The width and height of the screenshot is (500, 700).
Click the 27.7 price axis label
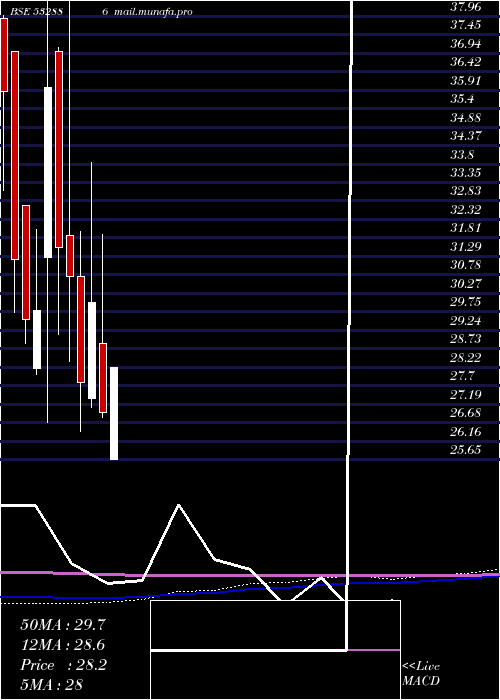(462, 376)
